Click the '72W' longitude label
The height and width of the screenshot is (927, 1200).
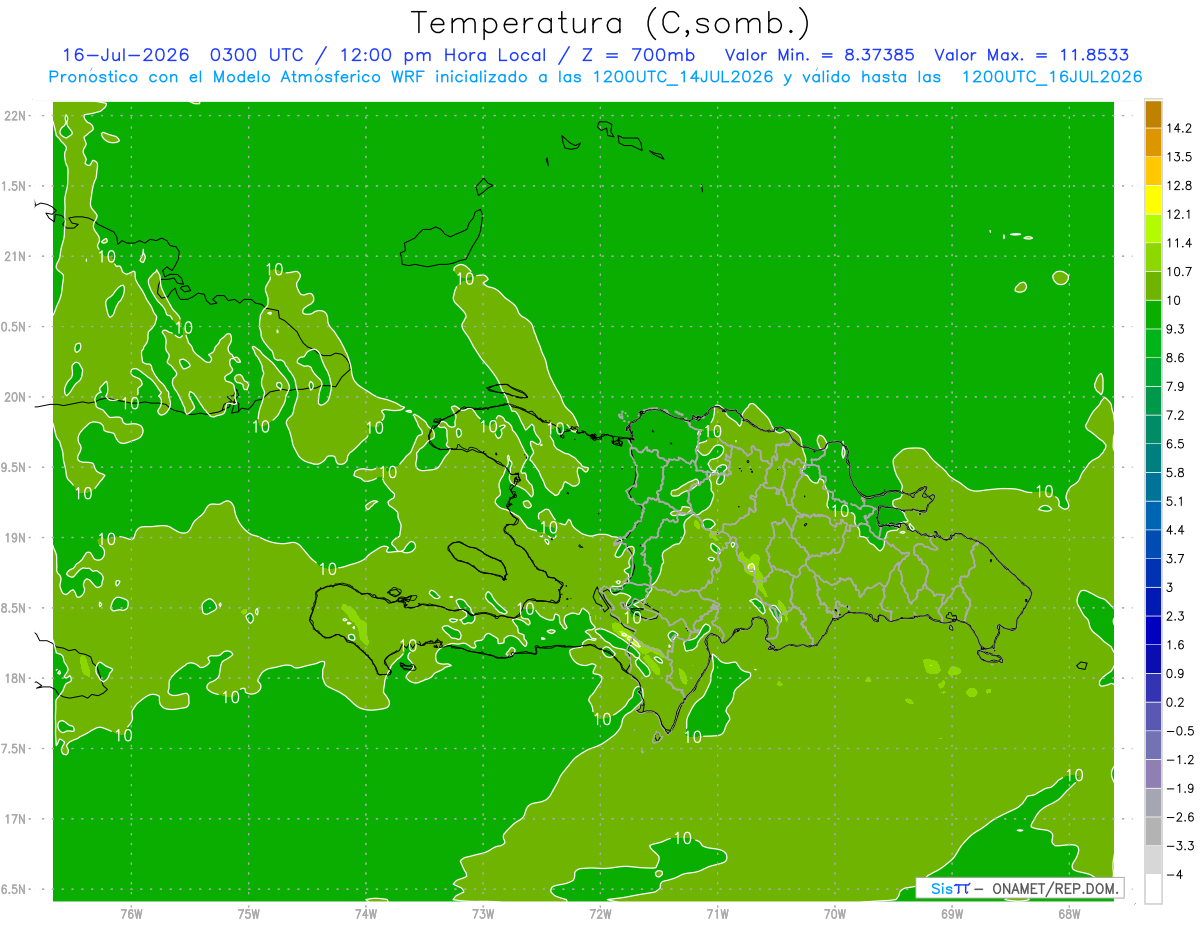(x=600, y=914)
